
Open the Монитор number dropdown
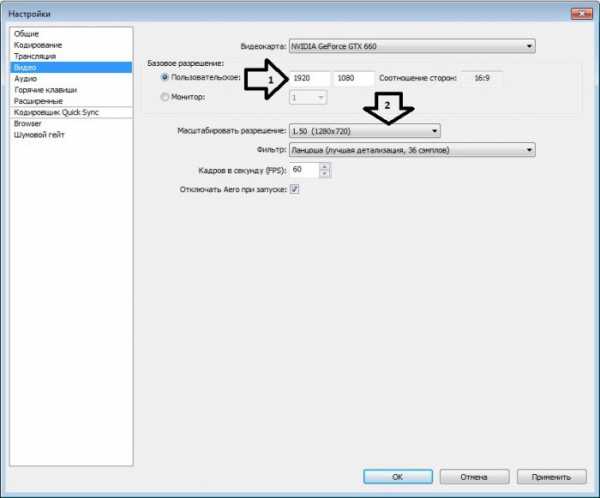[308, 98]
